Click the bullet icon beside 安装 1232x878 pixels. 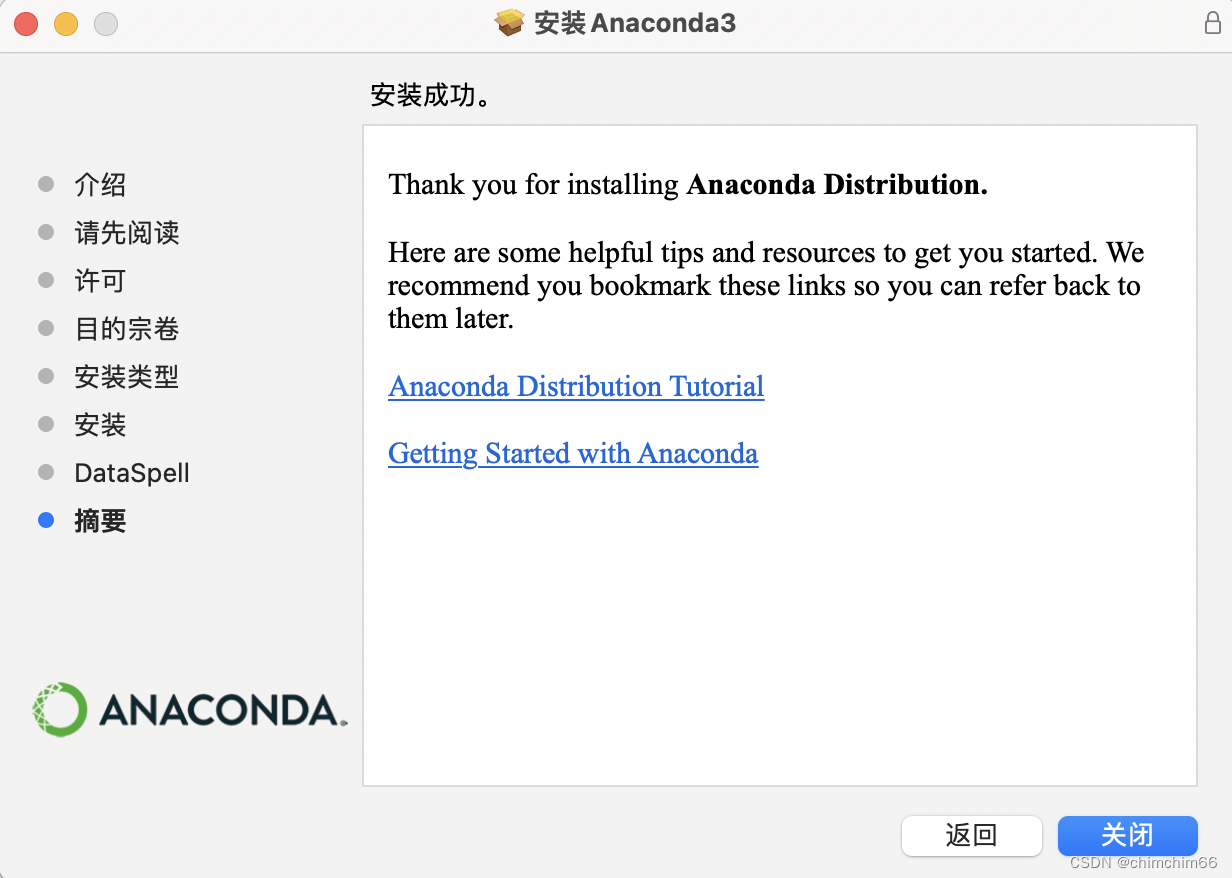coord(45,424)
